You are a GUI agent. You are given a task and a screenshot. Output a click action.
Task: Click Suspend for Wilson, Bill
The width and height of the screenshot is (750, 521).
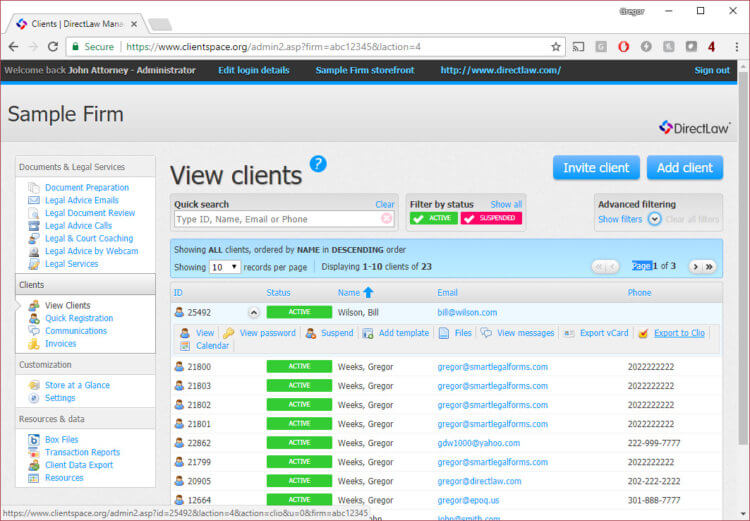point(337,333)
